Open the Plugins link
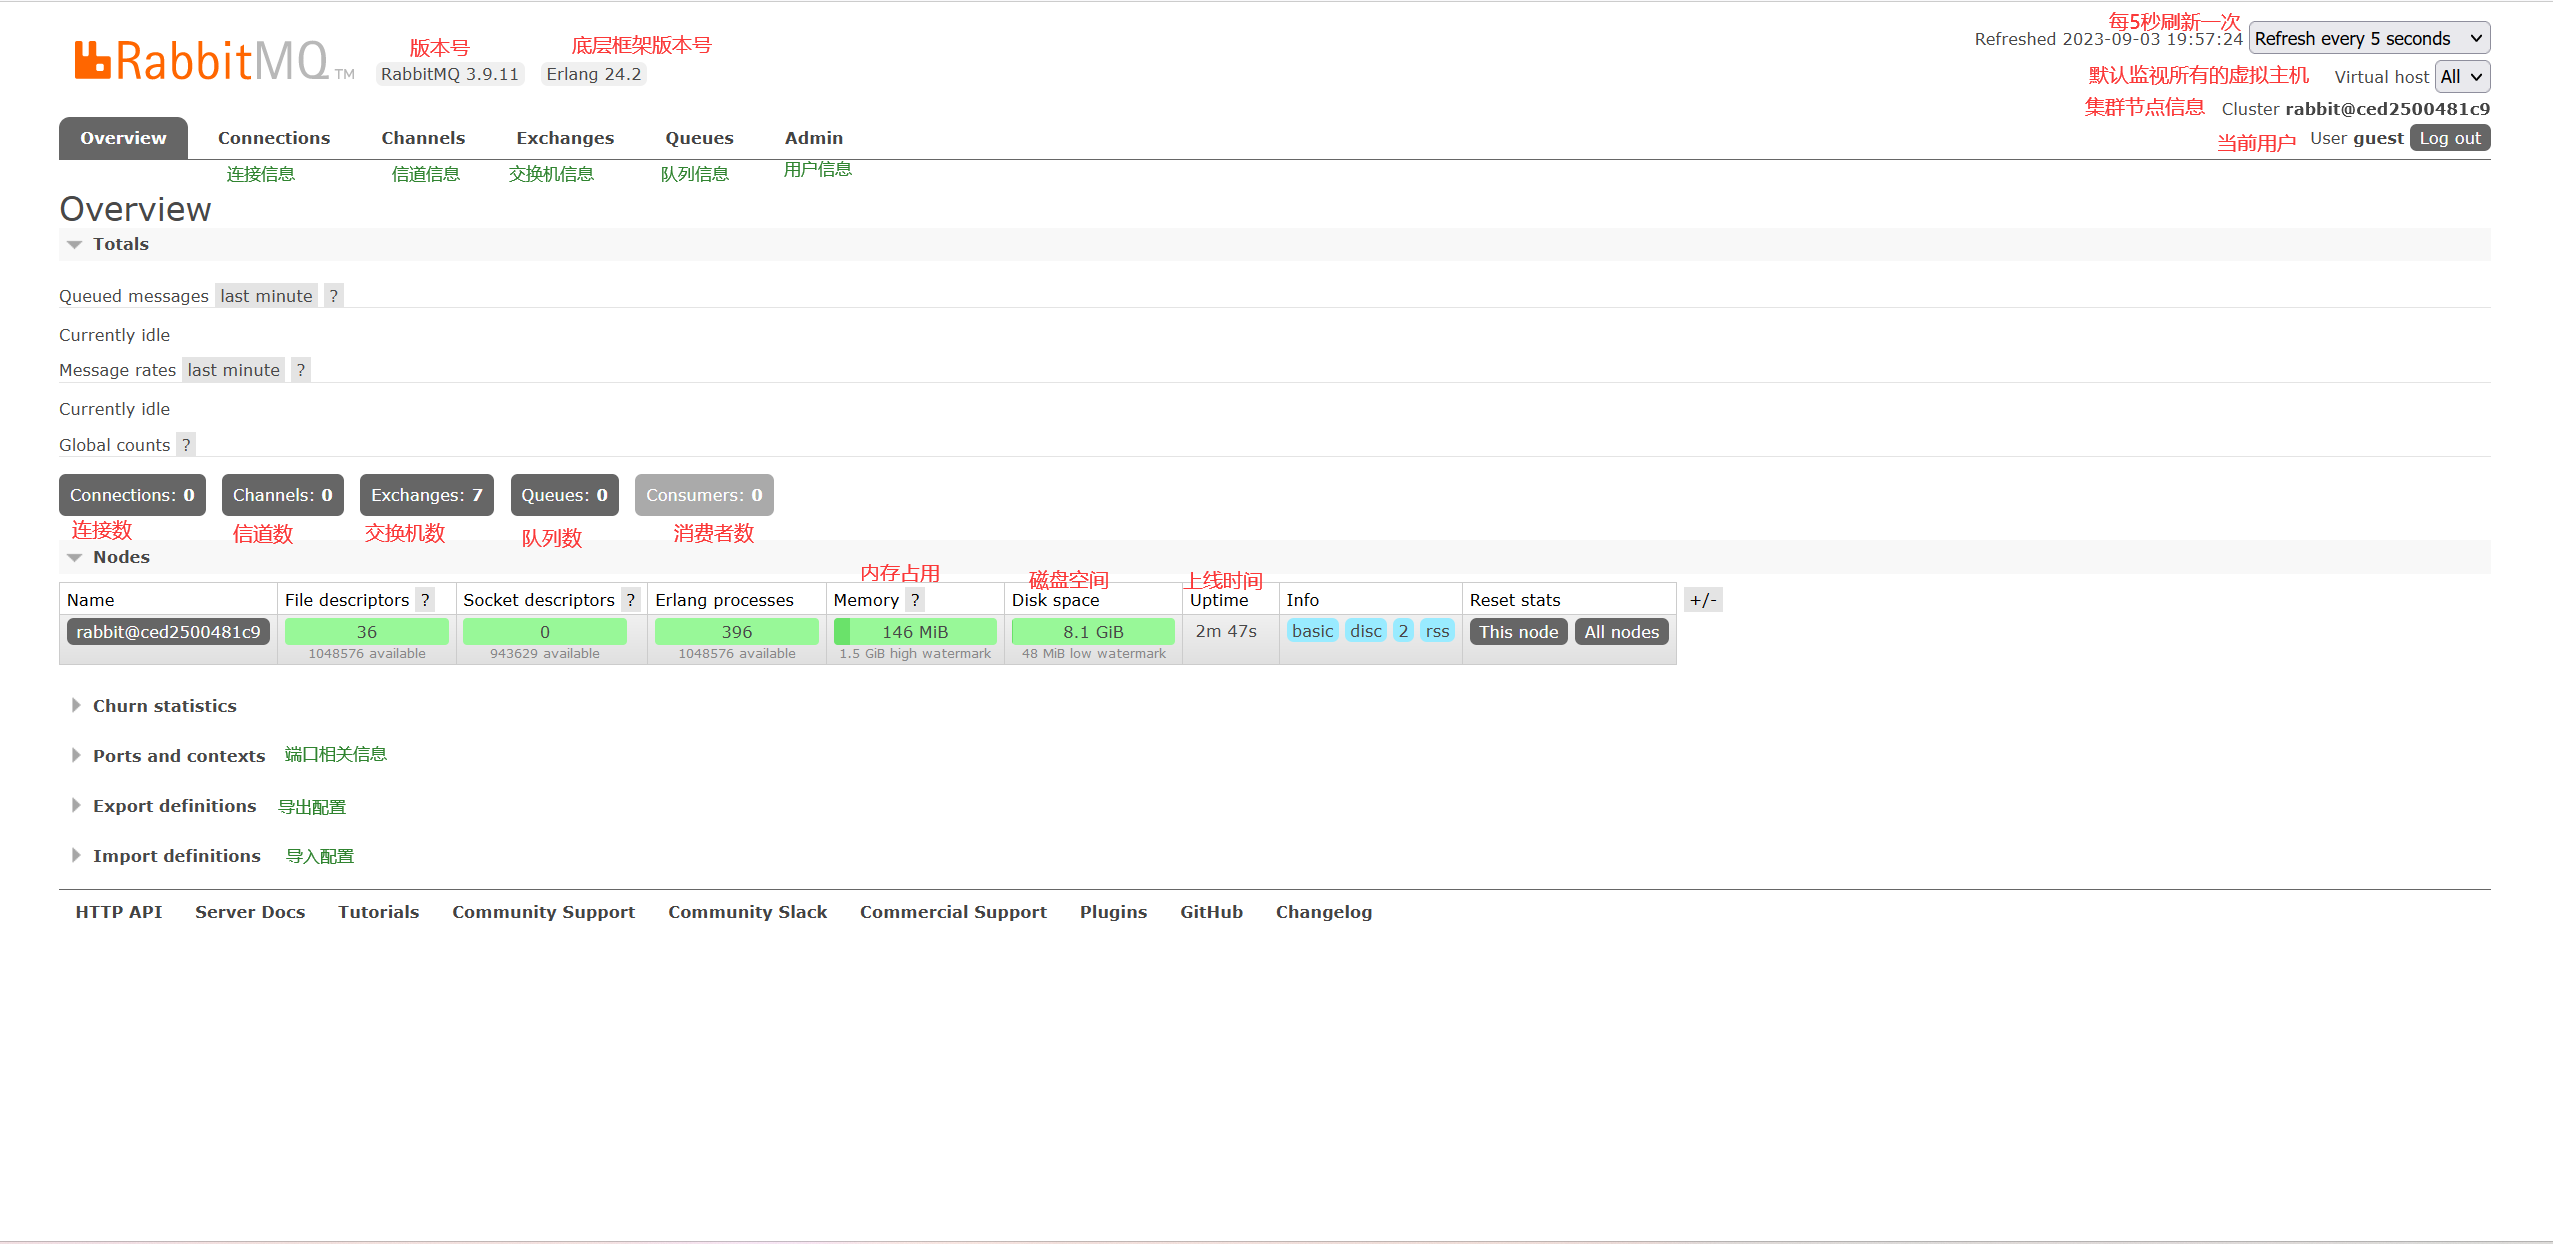 tap(1113, 912)
